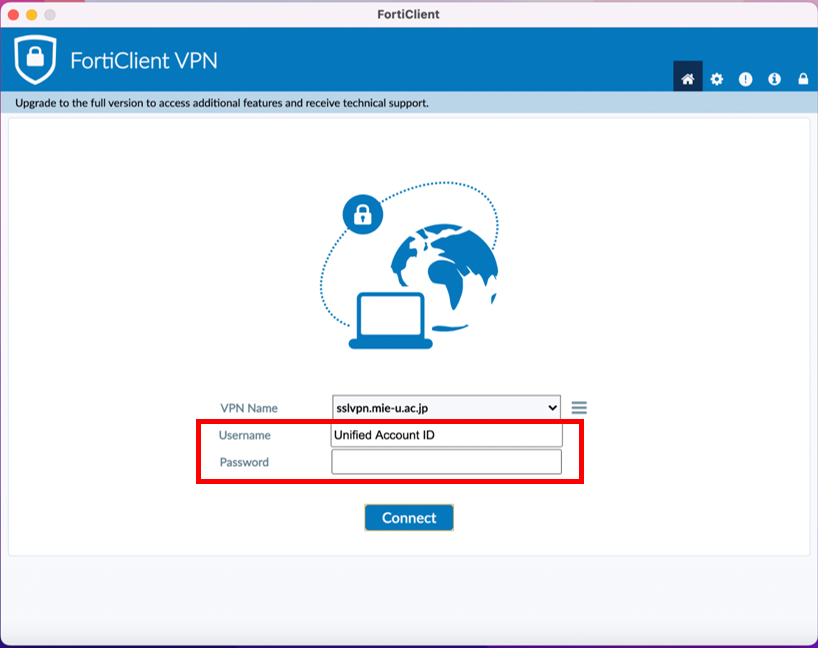This screenshot has width=818, height=648.
Task: Click the Connect button
Action: point(409,518)
